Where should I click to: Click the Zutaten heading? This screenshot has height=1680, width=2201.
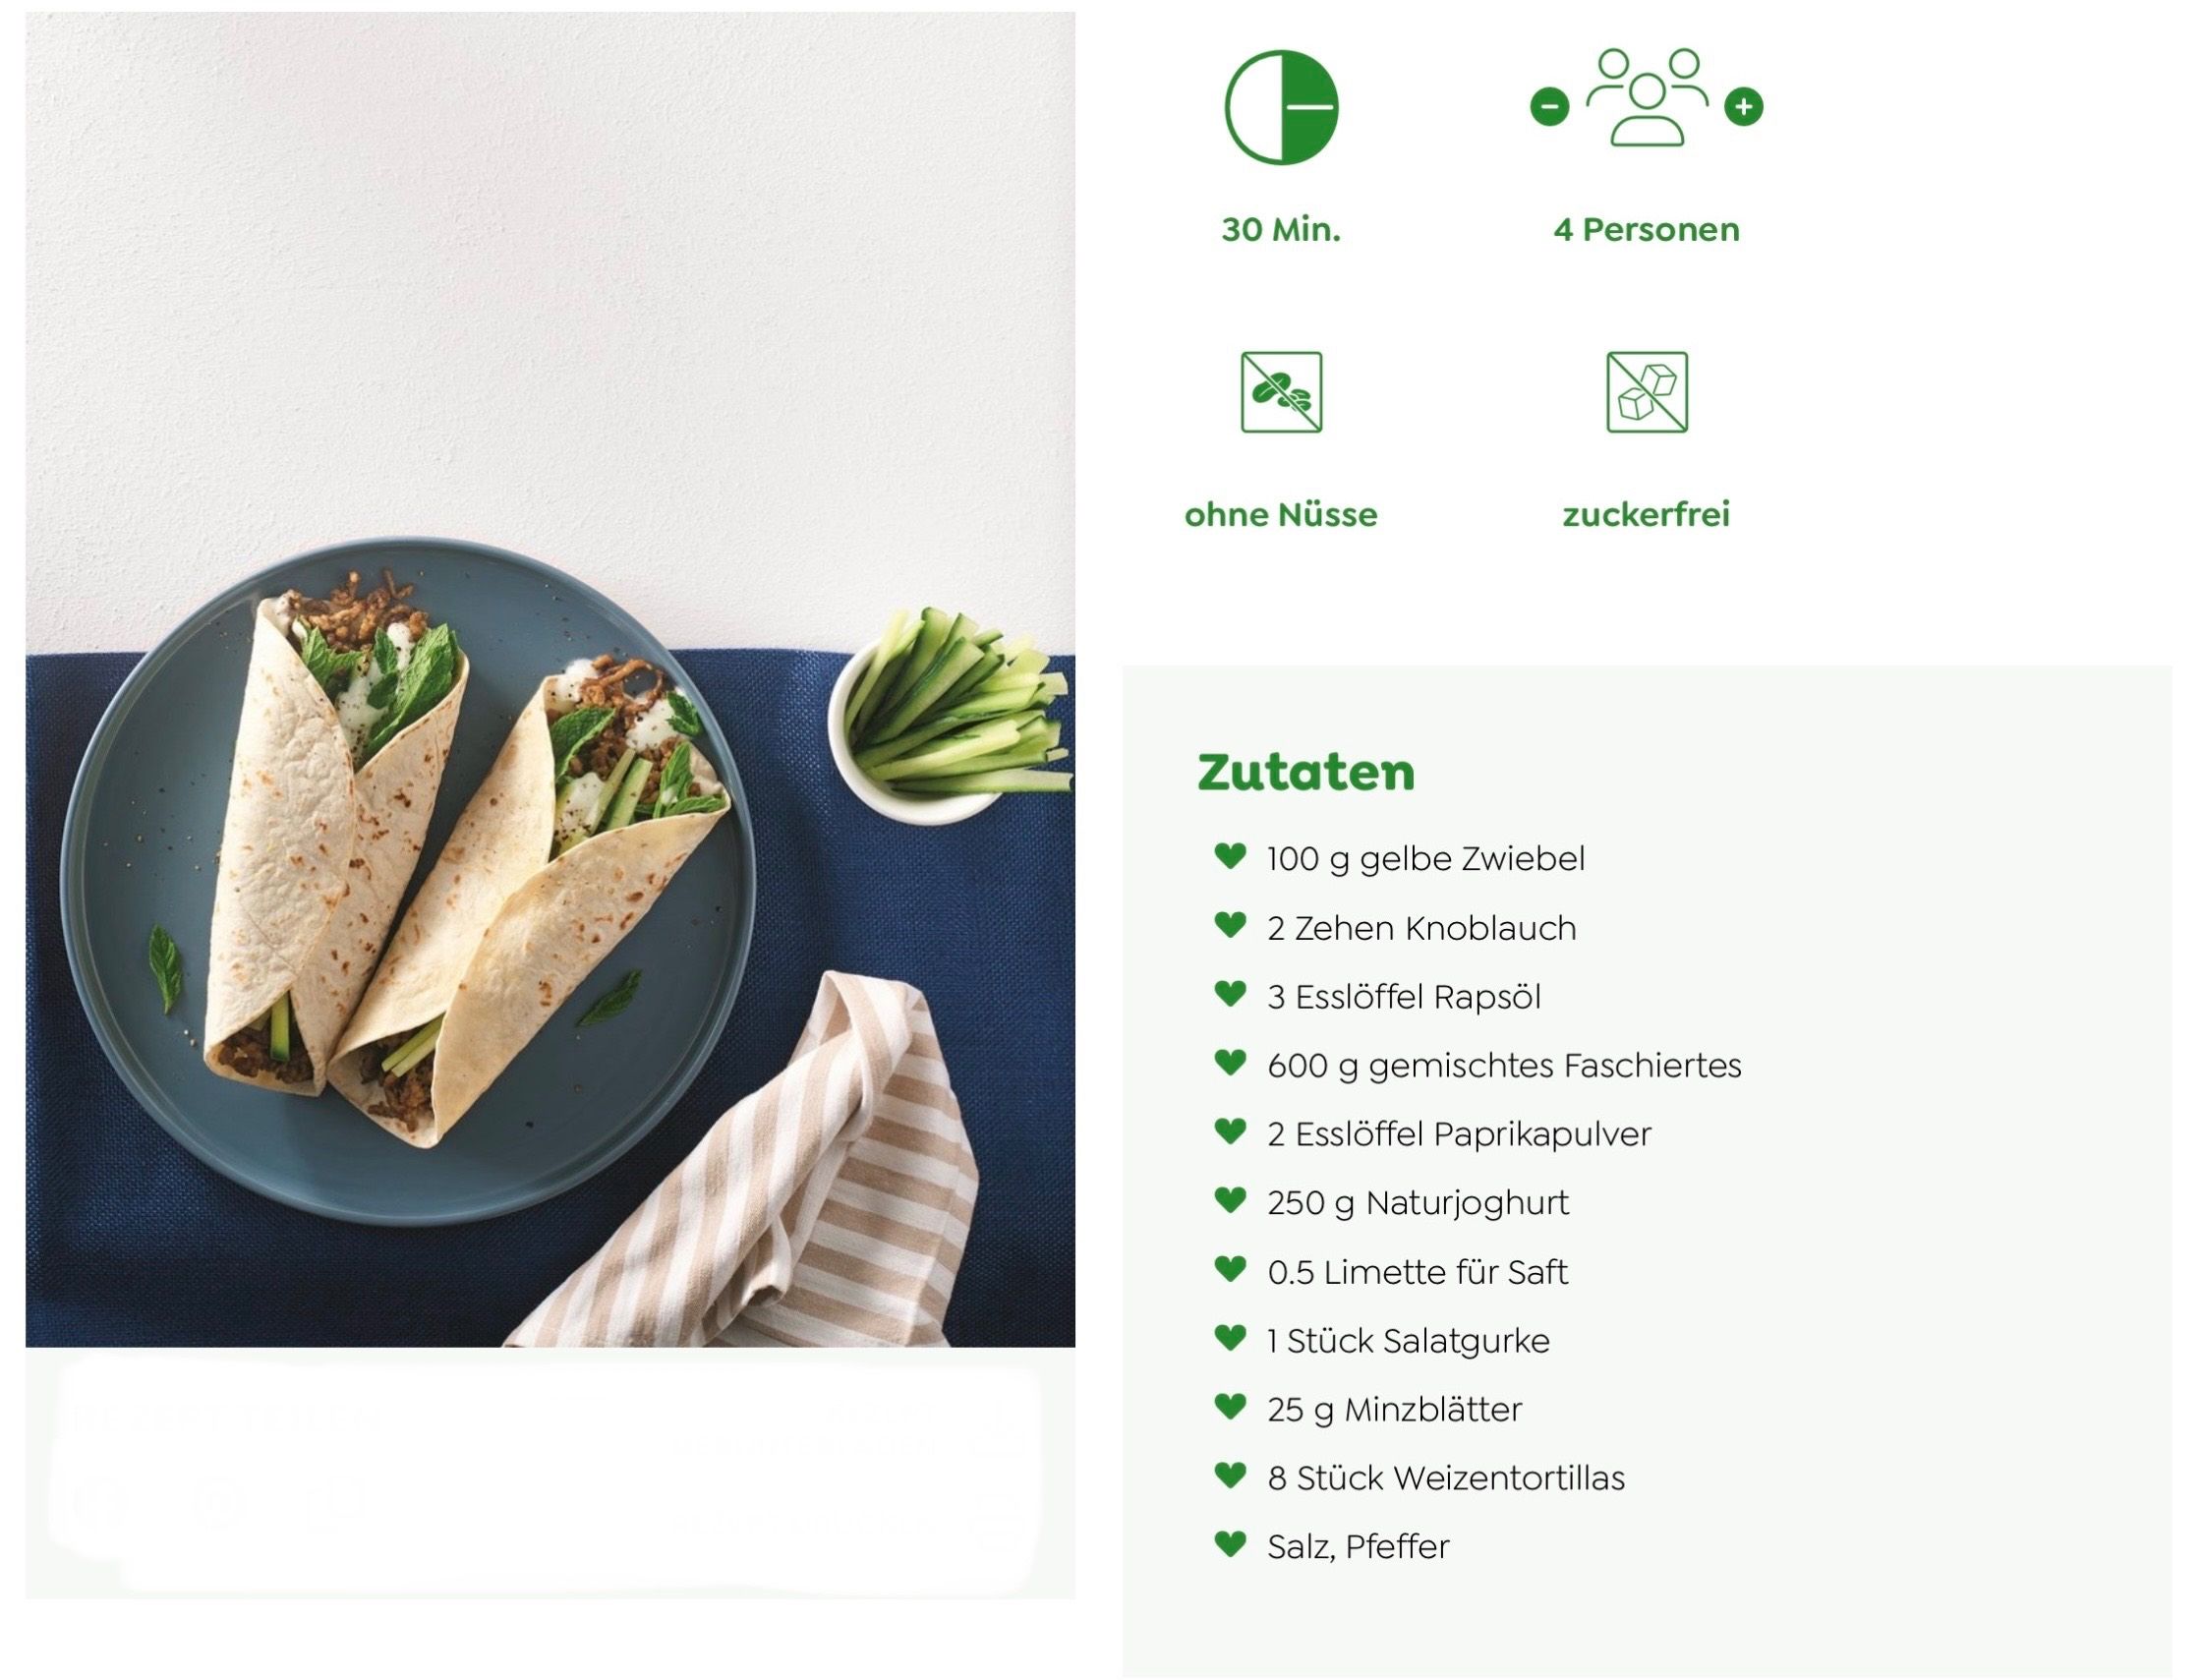[1306, 772]
